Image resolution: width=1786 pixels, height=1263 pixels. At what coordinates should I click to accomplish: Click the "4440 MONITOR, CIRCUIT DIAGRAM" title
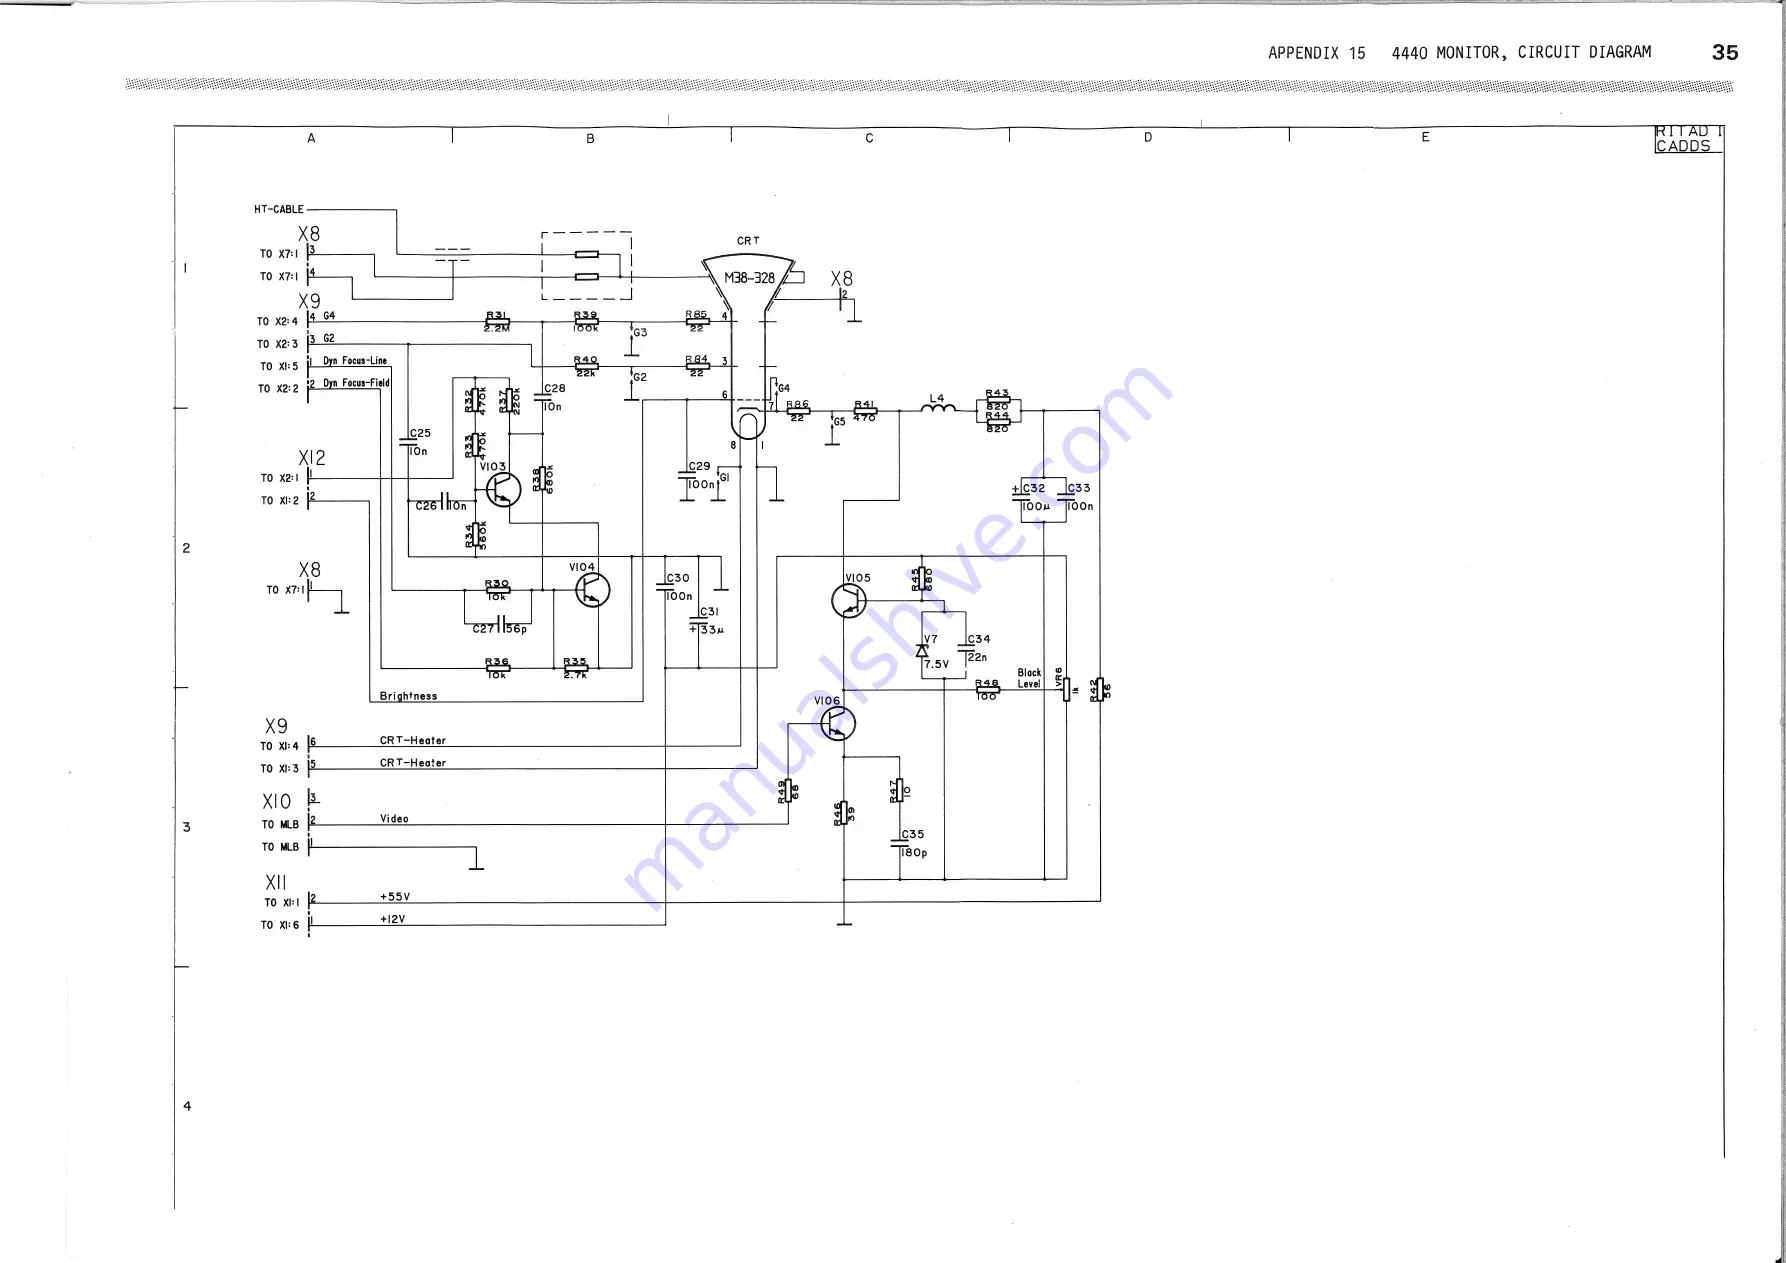(x=1522, y=52)
